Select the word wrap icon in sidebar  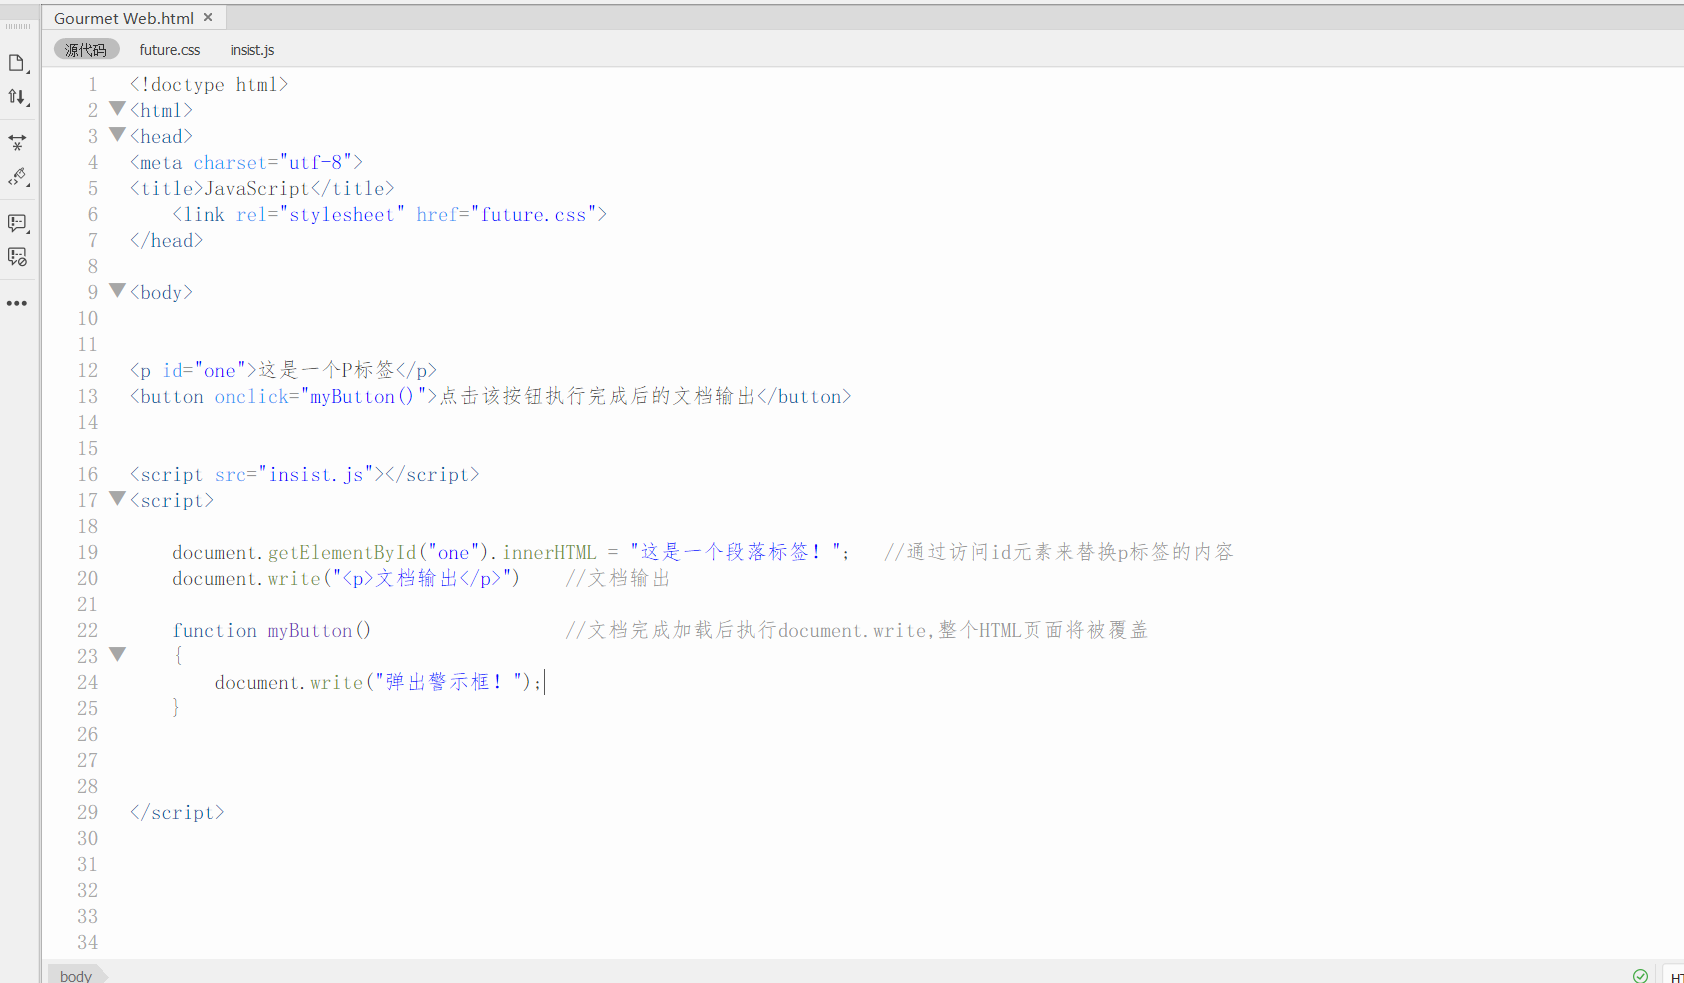[x=17, y=142]
